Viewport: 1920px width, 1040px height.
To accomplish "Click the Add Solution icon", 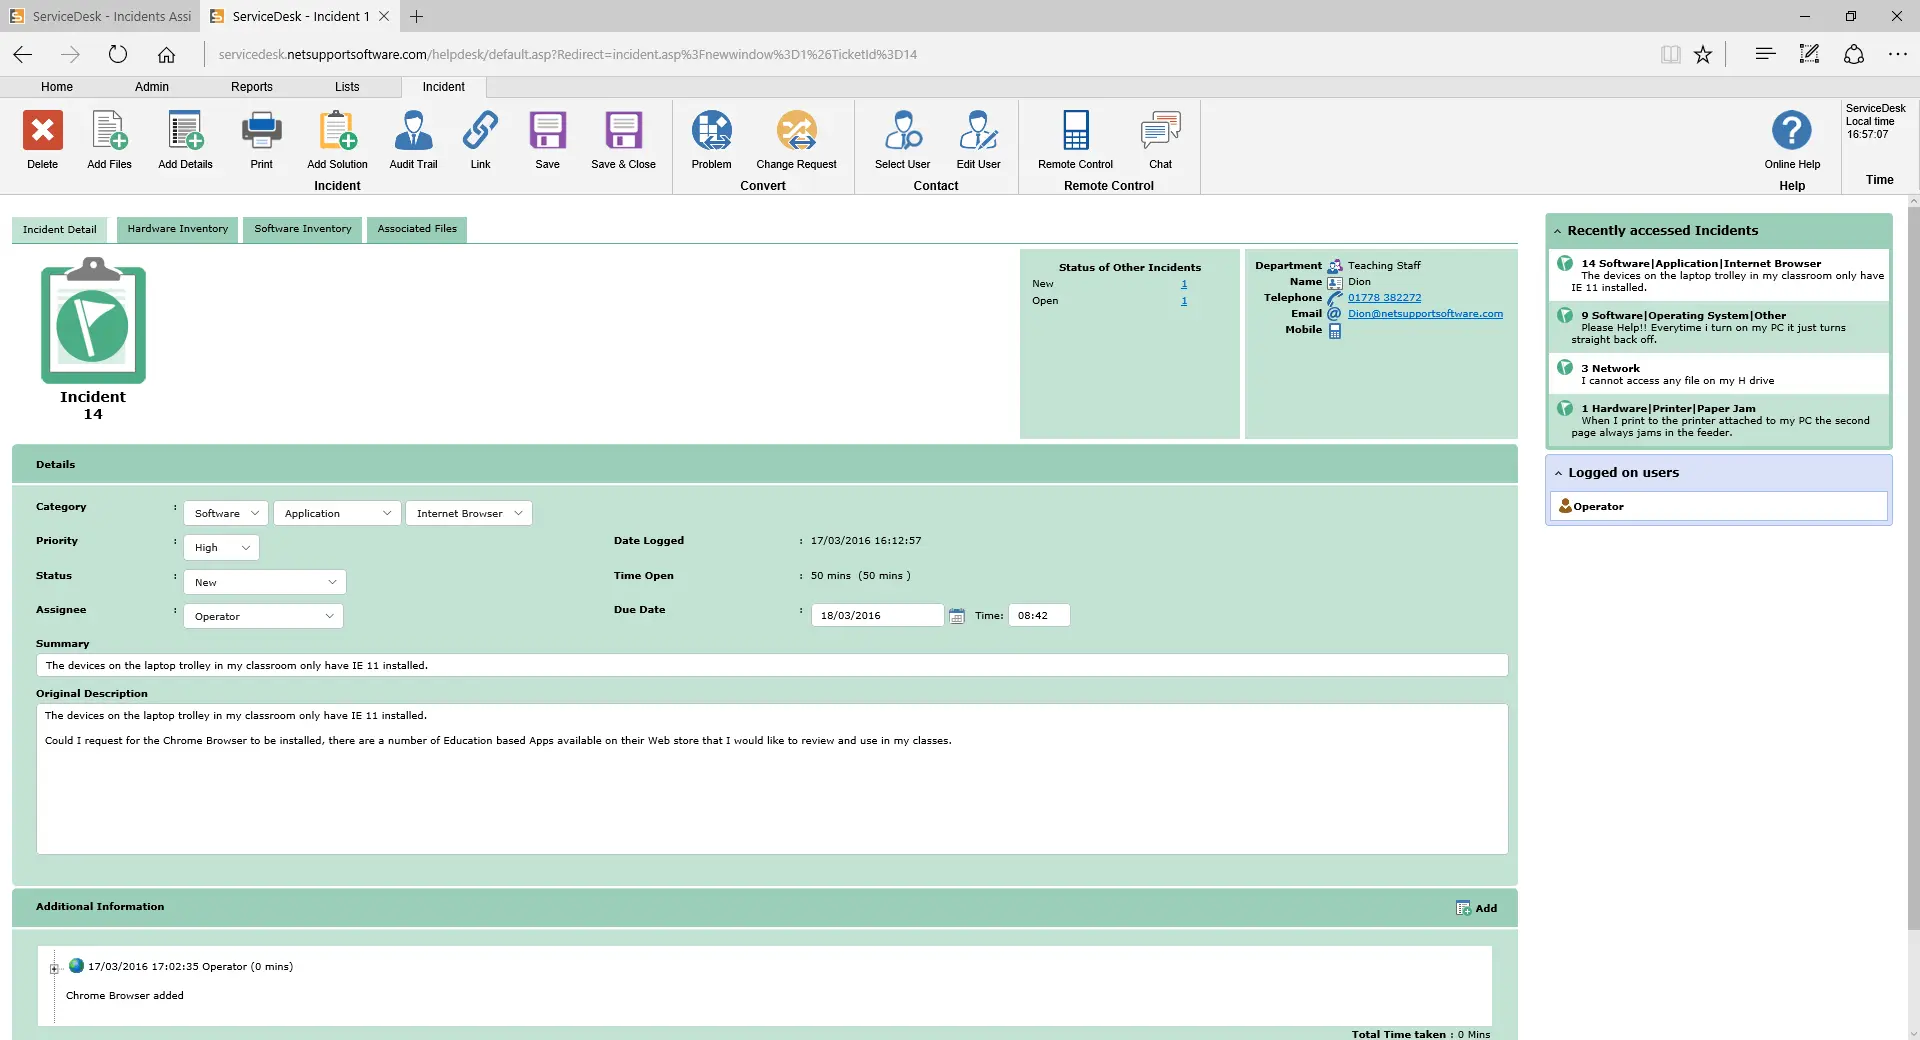I will click(336, 138).
